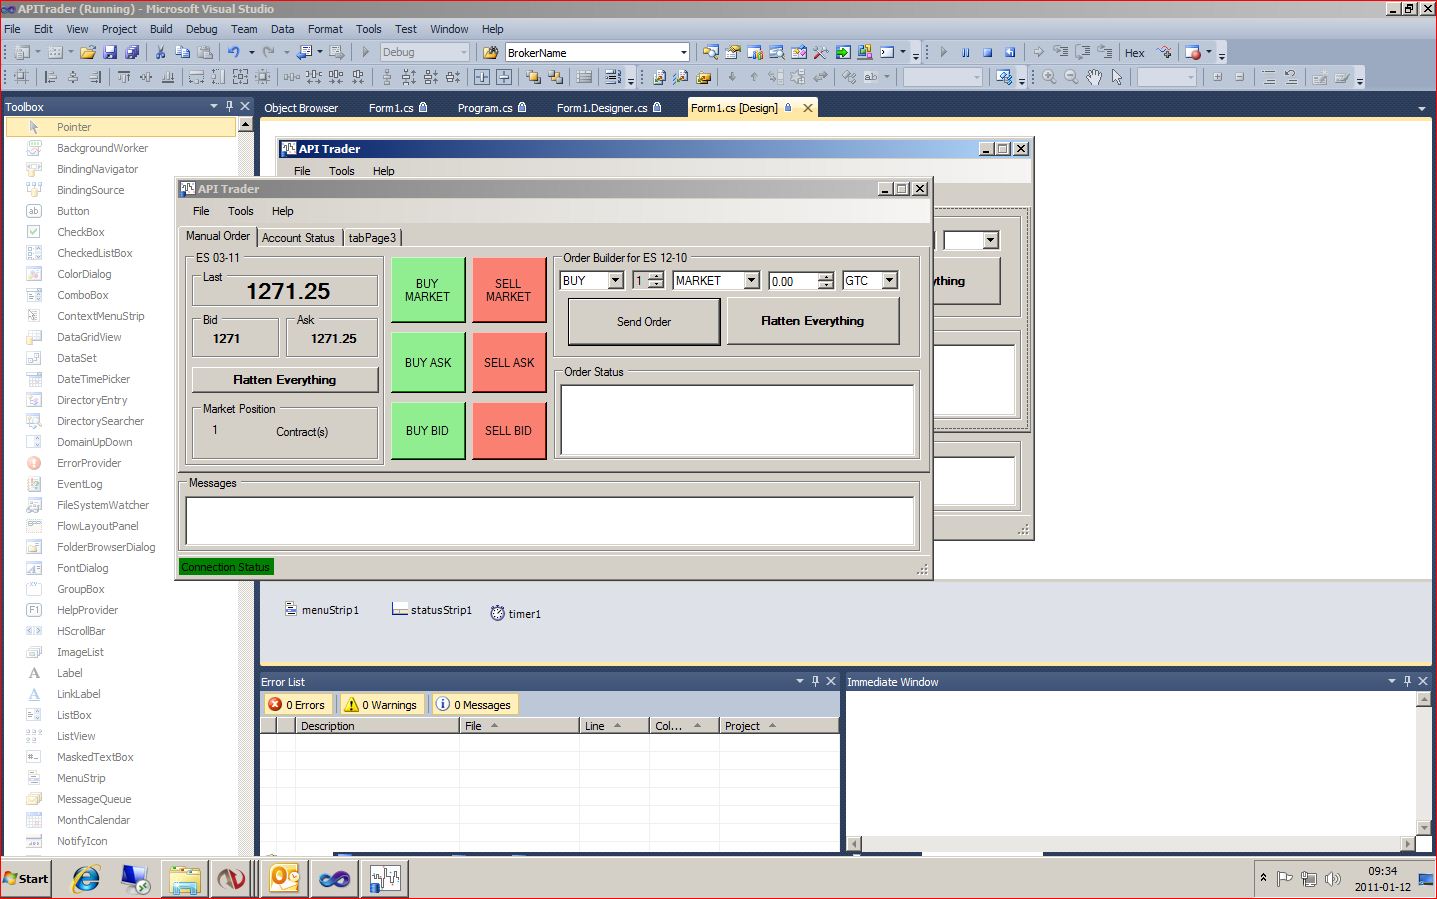Click the Align Tops layout icon

click(x=124, y=77)
